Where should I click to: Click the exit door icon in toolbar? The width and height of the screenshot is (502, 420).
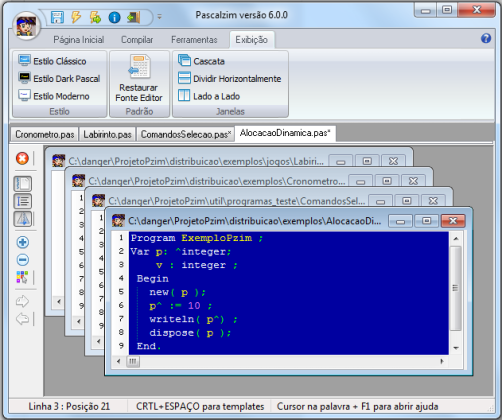pos(133,17)
